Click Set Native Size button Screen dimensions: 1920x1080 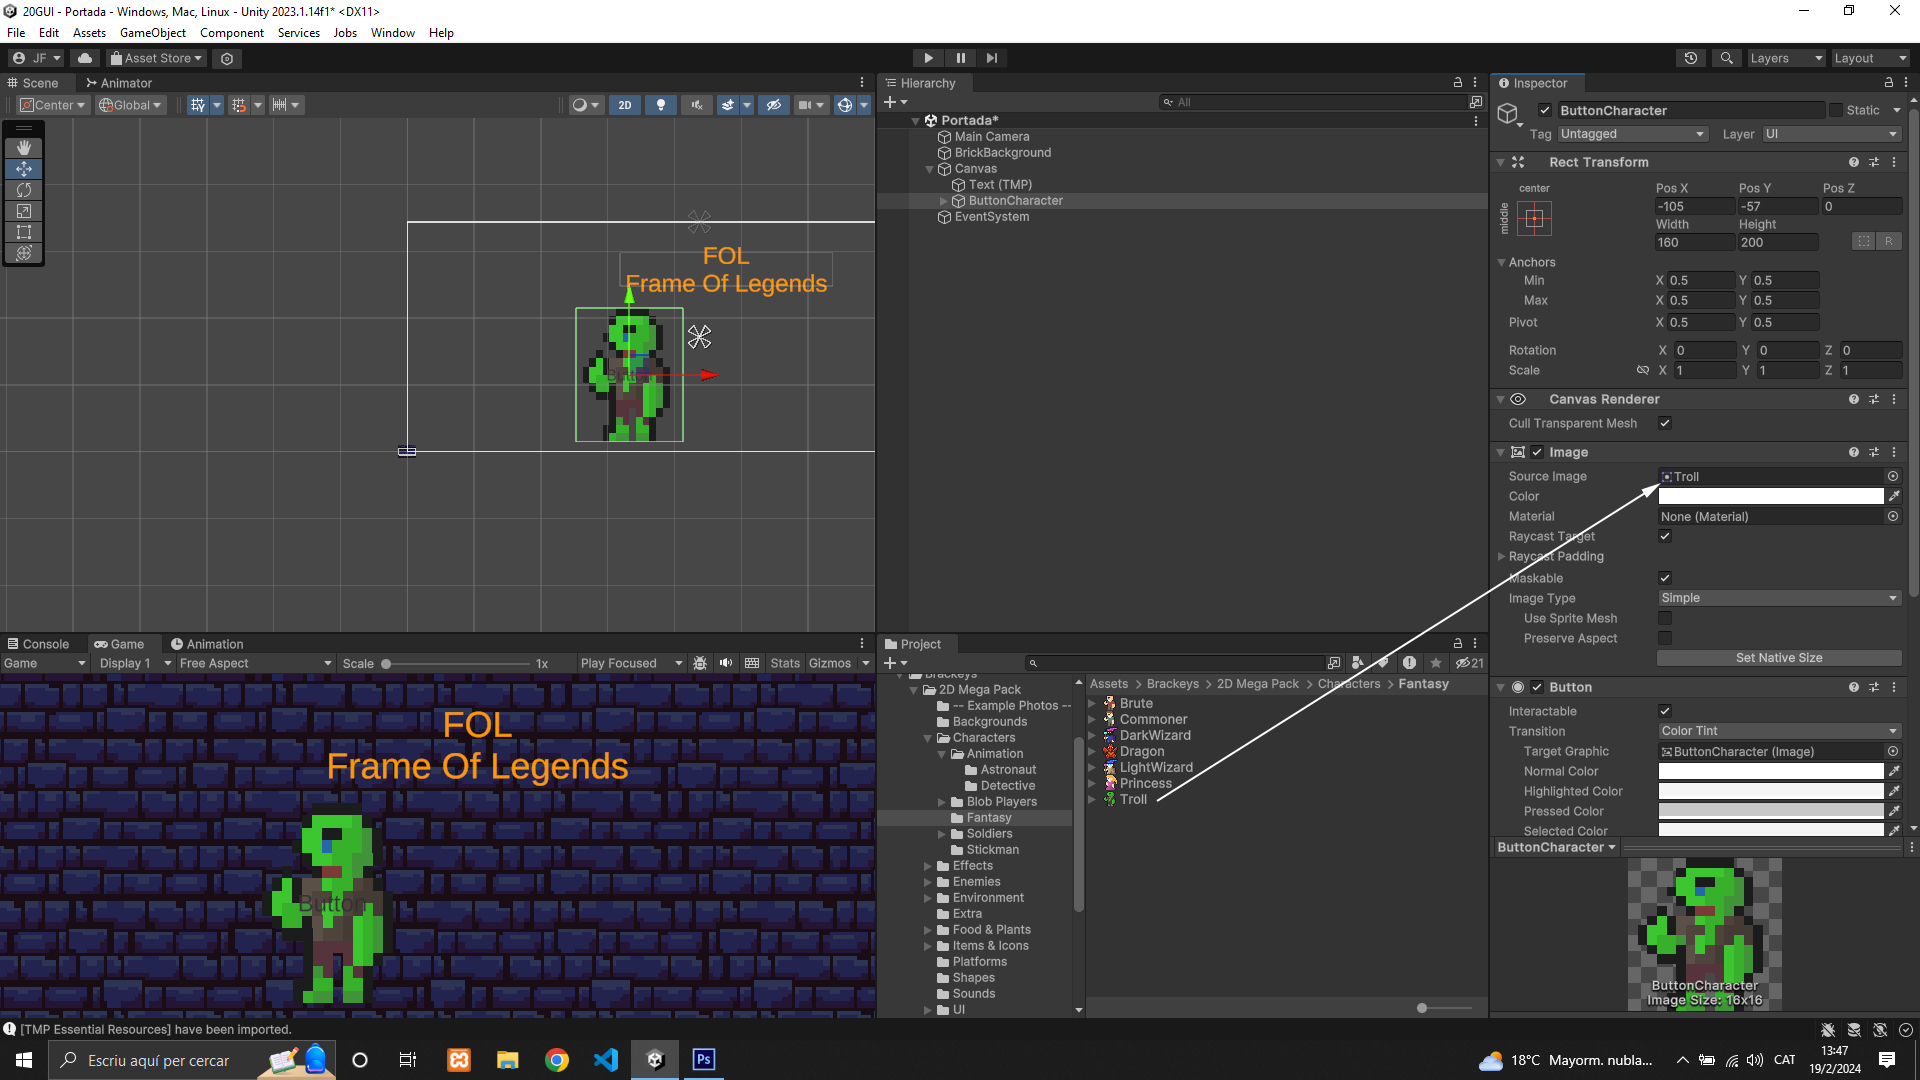click(x=1778, y=658)
